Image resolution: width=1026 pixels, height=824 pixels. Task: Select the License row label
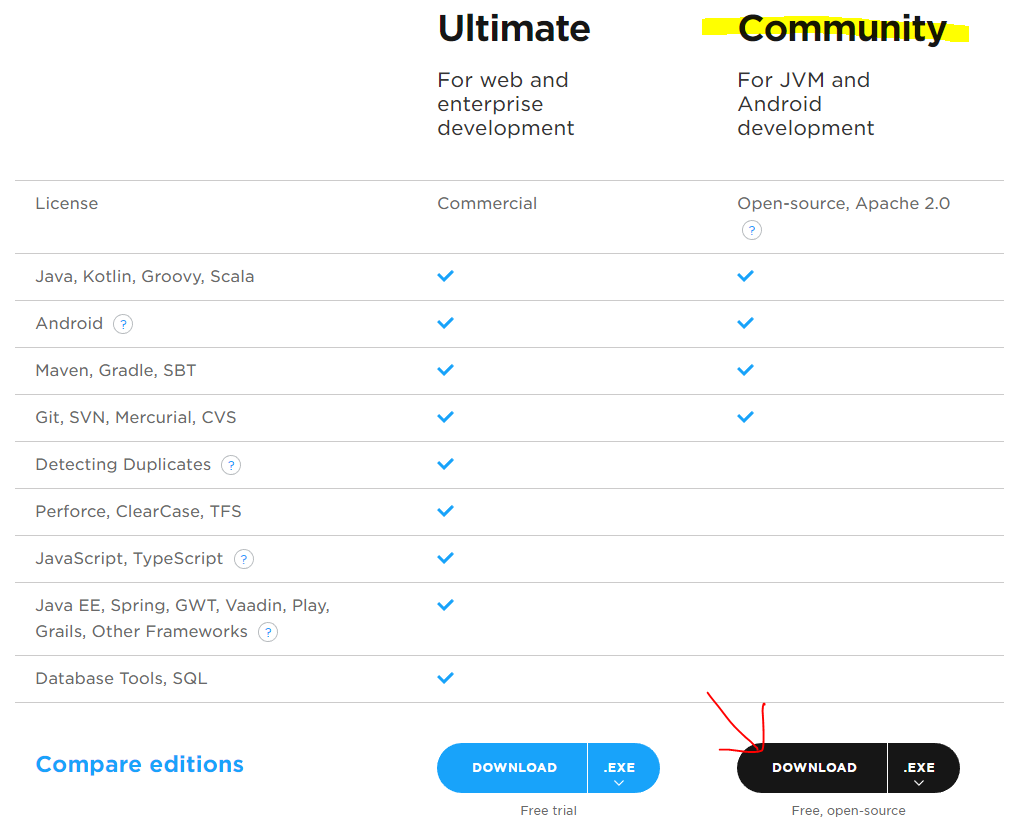(67, 204)
